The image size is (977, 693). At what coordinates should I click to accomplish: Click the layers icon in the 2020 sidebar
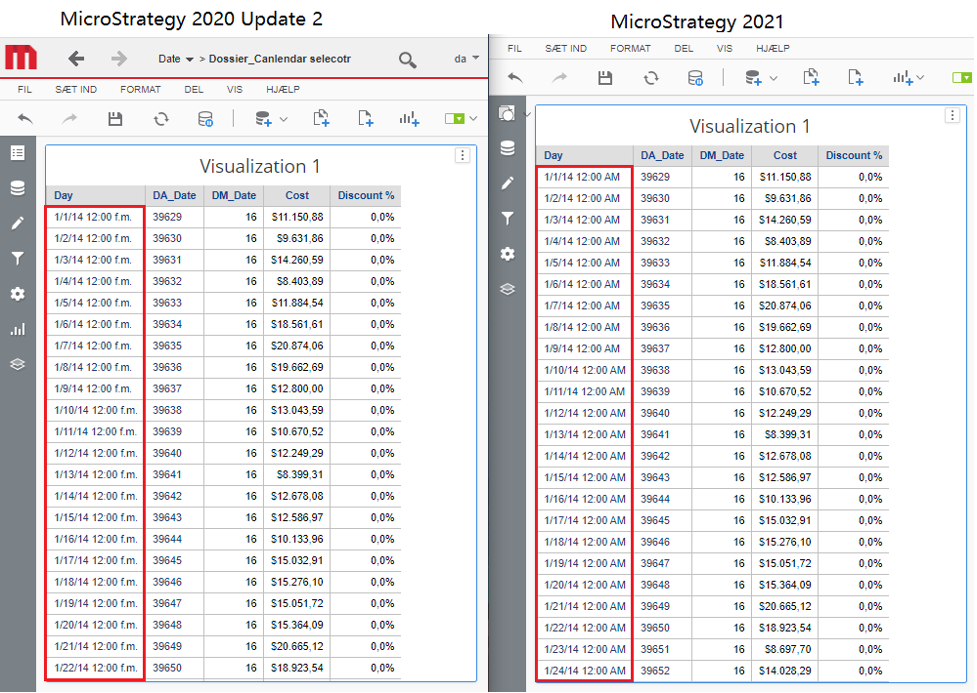(17, 364)
